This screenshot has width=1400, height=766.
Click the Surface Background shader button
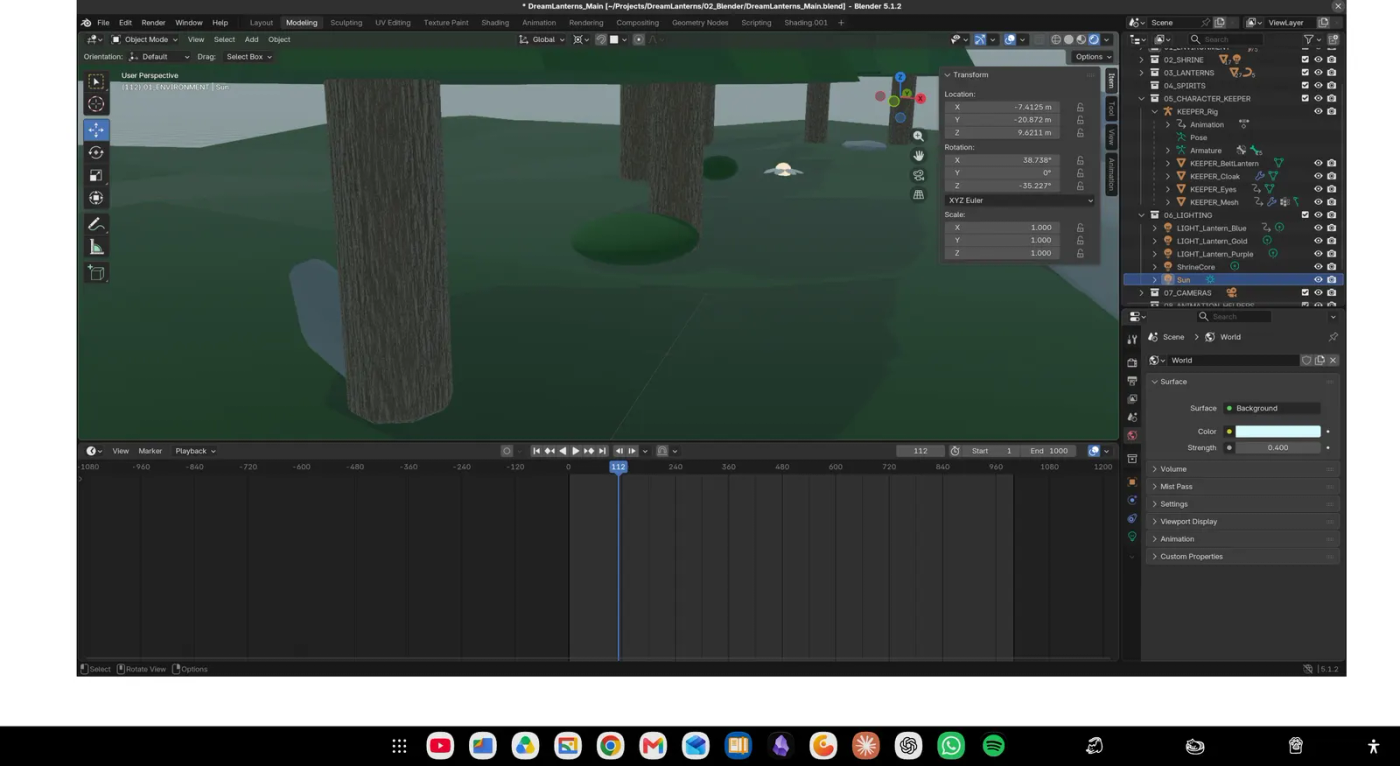coord(1272,408)
